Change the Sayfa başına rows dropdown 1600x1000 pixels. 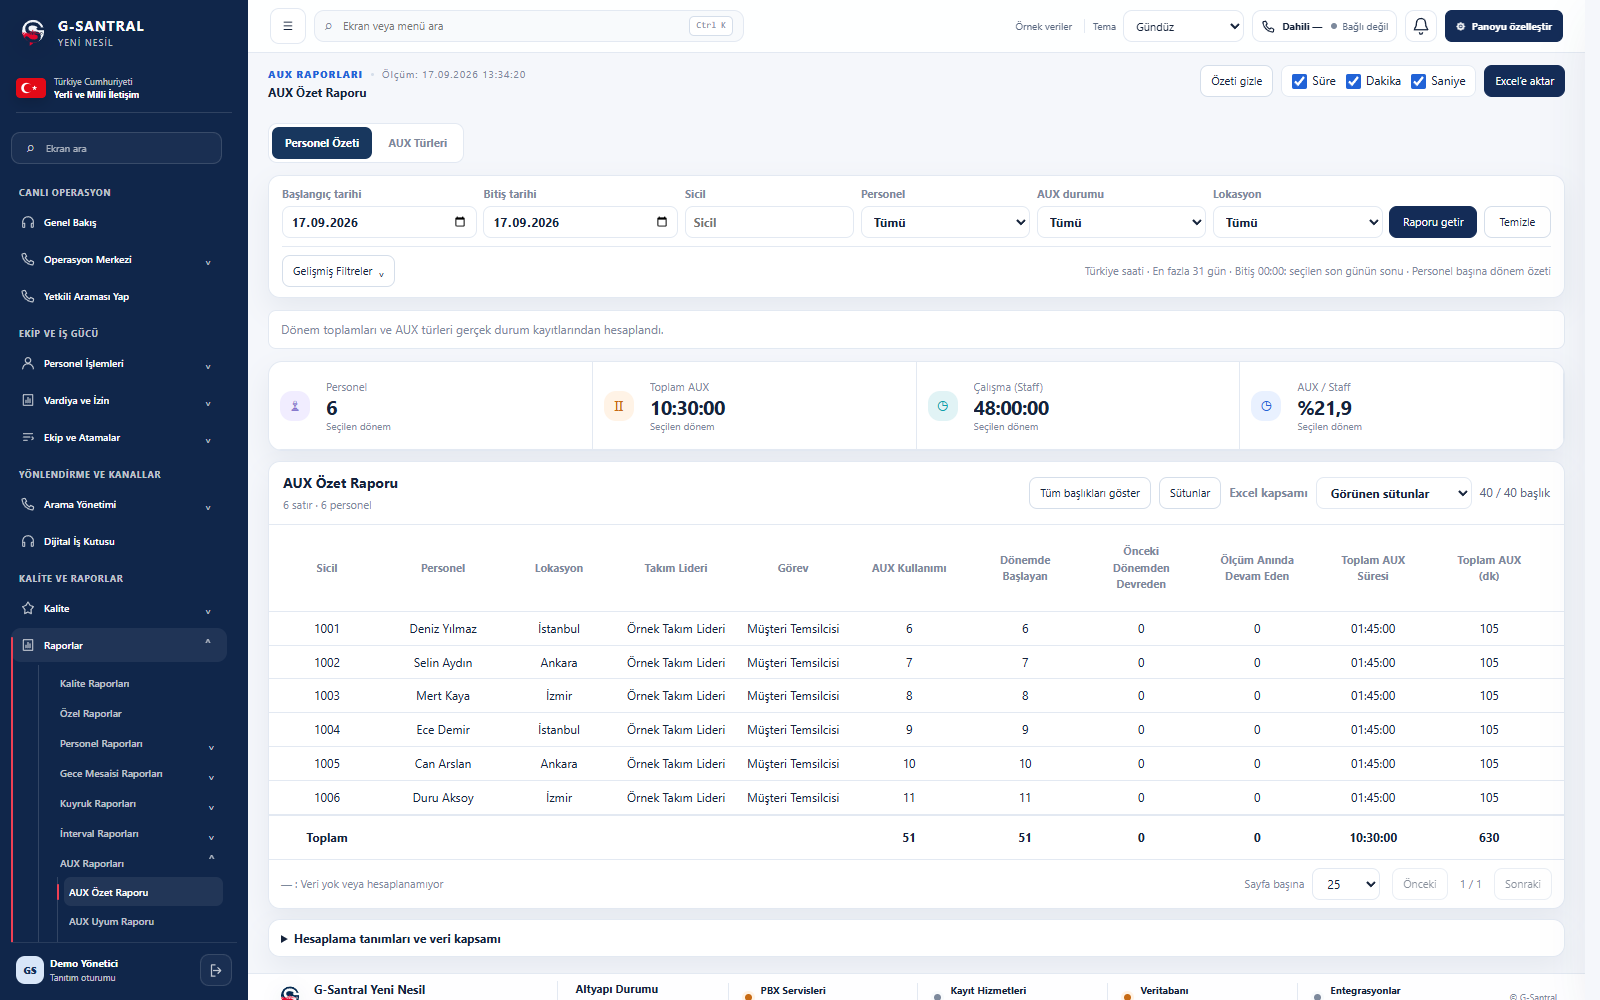pyautogui.click(x=1346, y=884)
